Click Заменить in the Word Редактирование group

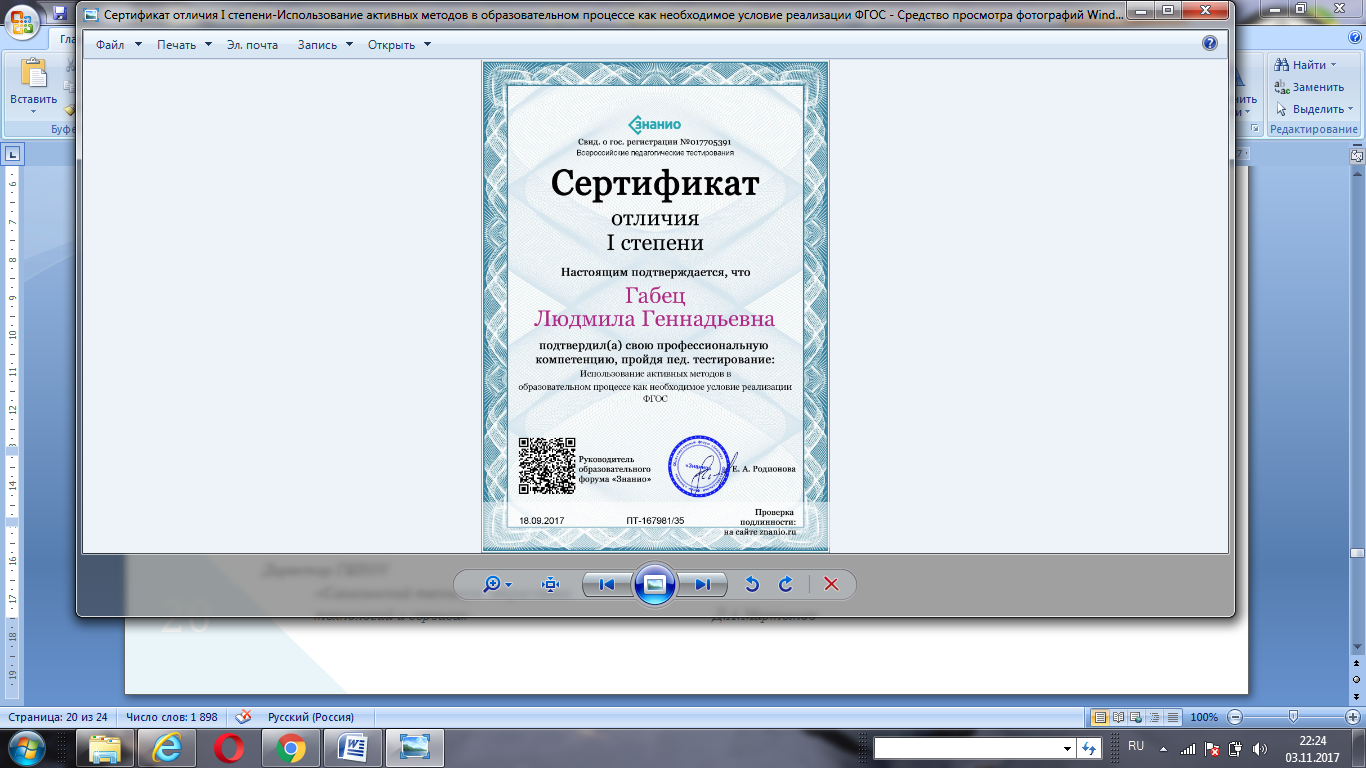pos(1310,87)
